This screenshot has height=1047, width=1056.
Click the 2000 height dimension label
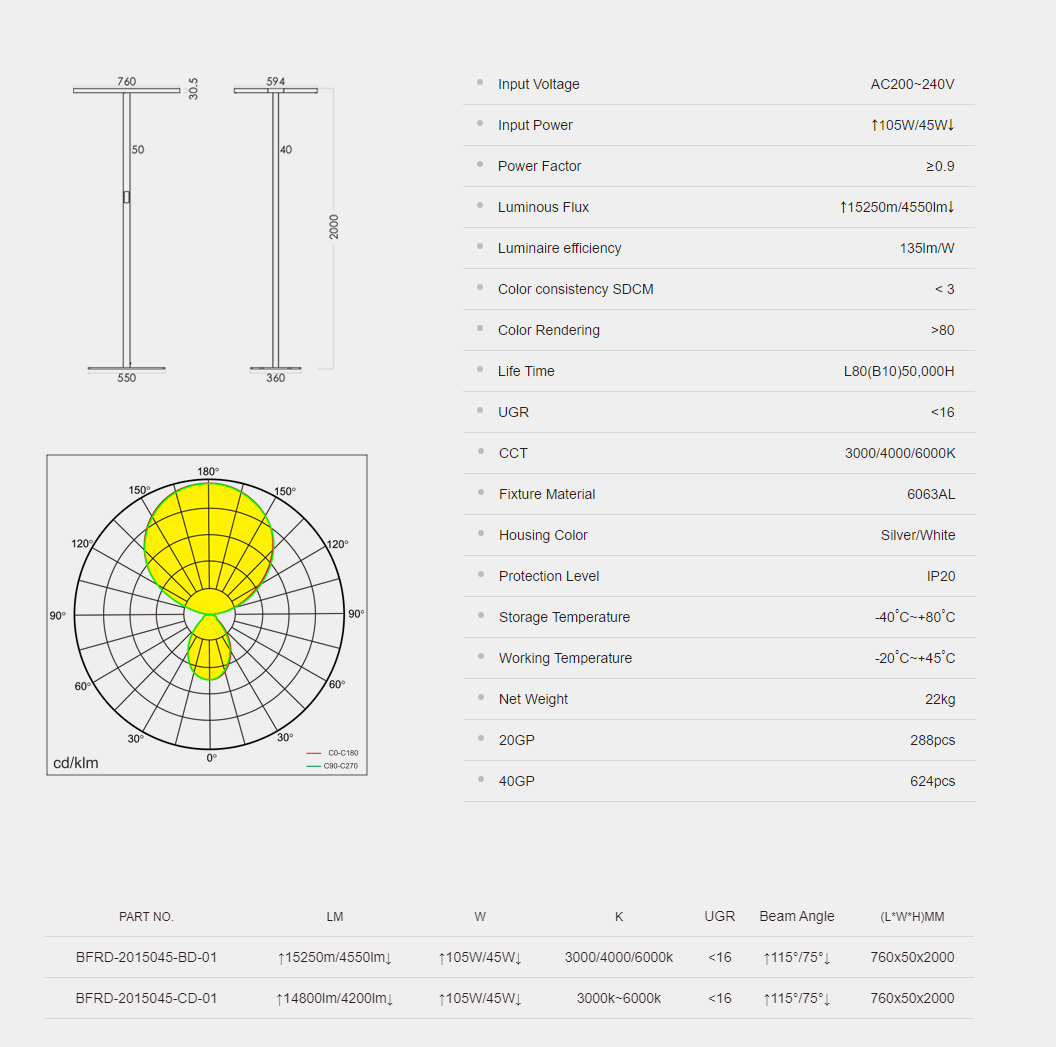pyautogui.click(x=334, y=226)
